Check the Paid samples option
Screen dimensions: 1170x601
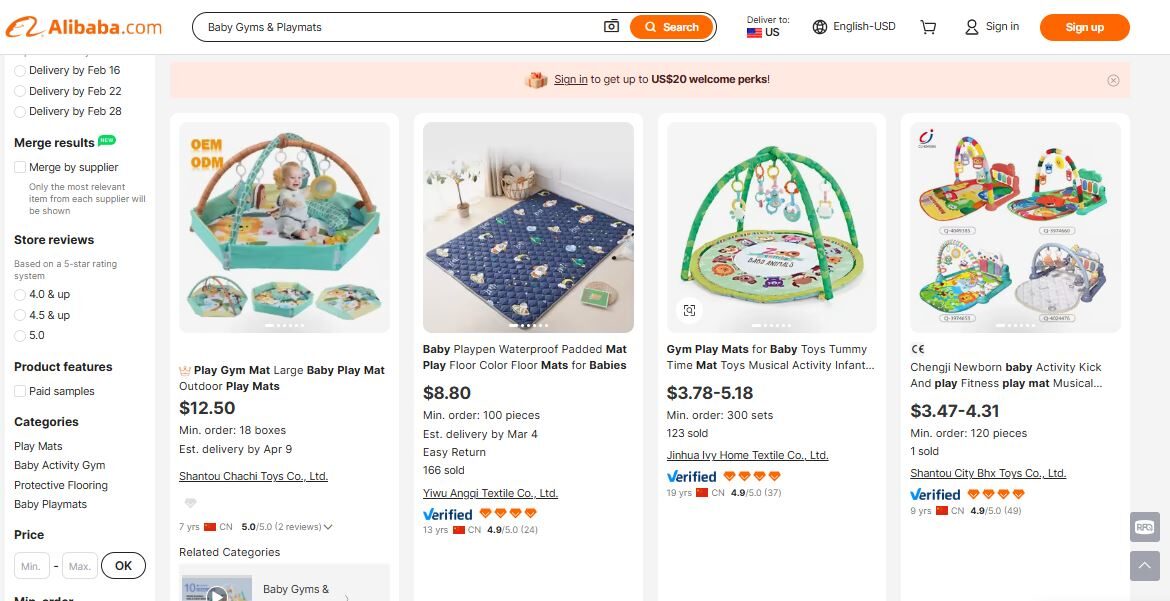[x=20, y=391]
